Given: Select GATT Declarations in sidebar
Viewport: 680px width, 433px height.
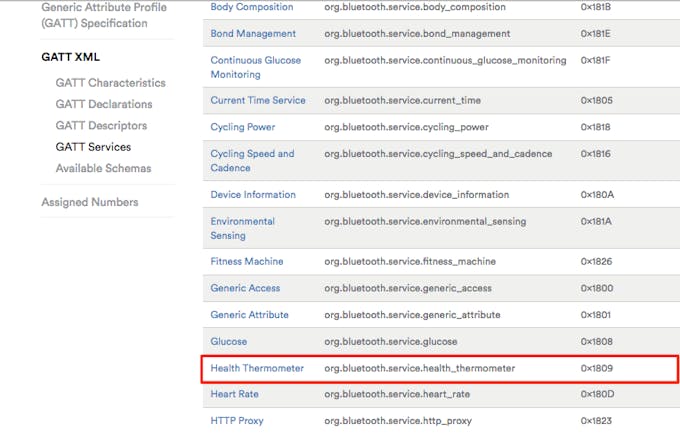Looking at the screenshot, I should (x=104, y=104).
